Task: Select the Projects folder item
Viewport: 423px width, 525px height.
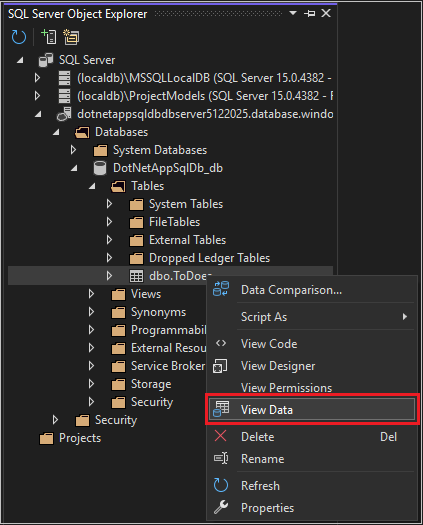Action: coord(80,438)
